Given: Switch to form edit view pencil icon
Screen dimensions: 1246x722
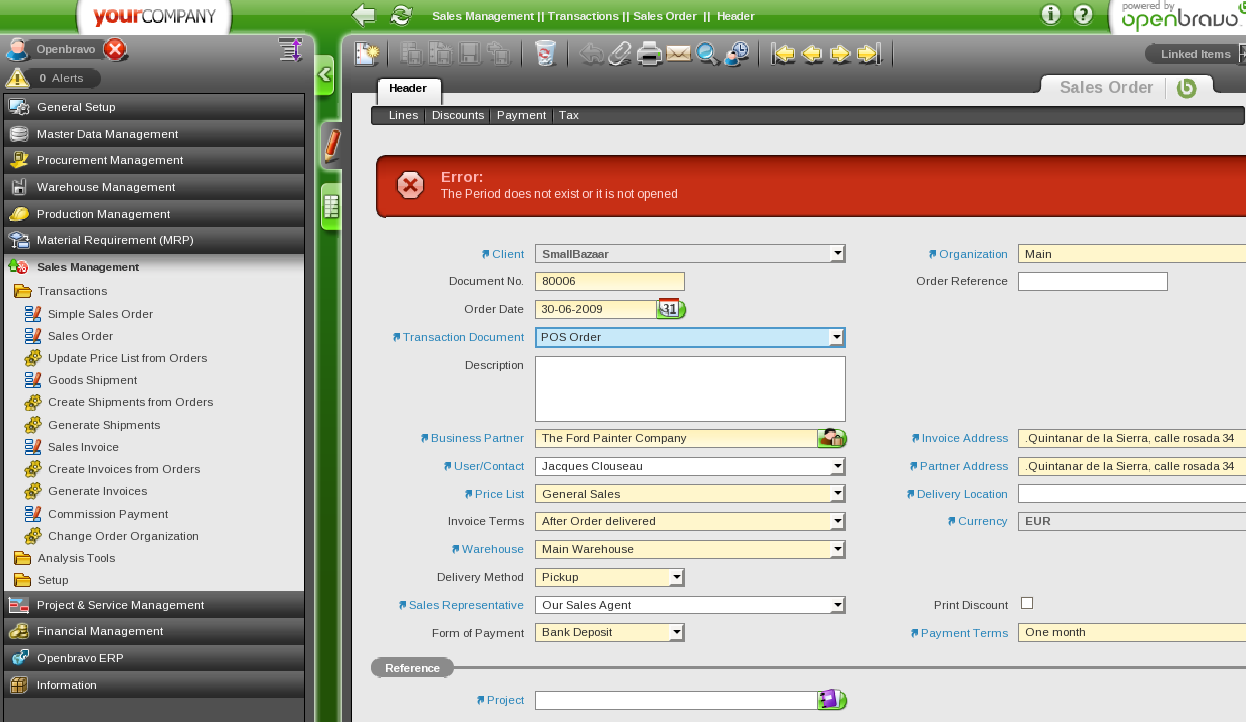Looking at the screenshot, I should click(331, 146).
